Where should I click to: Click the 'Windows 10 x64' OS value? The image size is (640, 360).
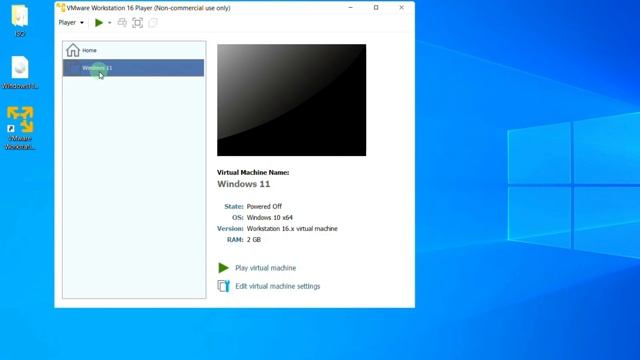269,218
